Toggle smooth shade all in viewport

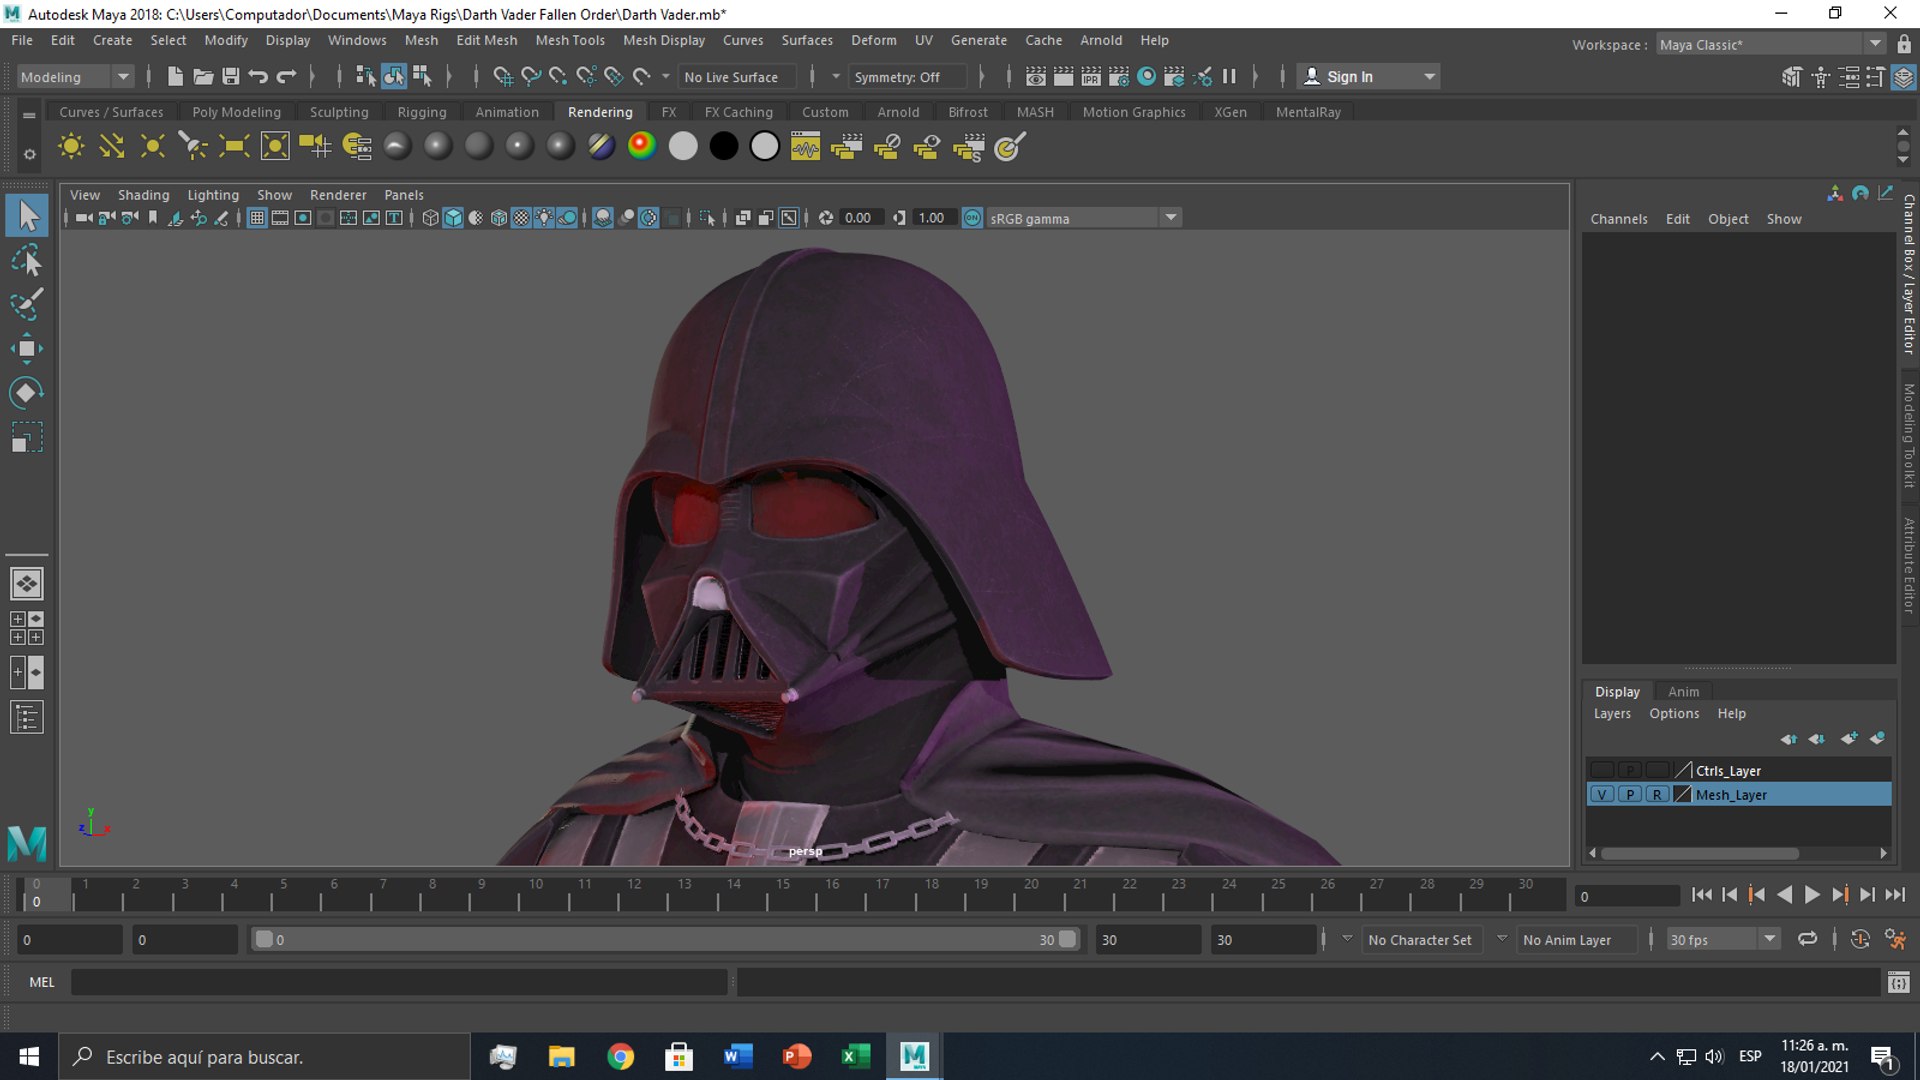coord(453,218)
